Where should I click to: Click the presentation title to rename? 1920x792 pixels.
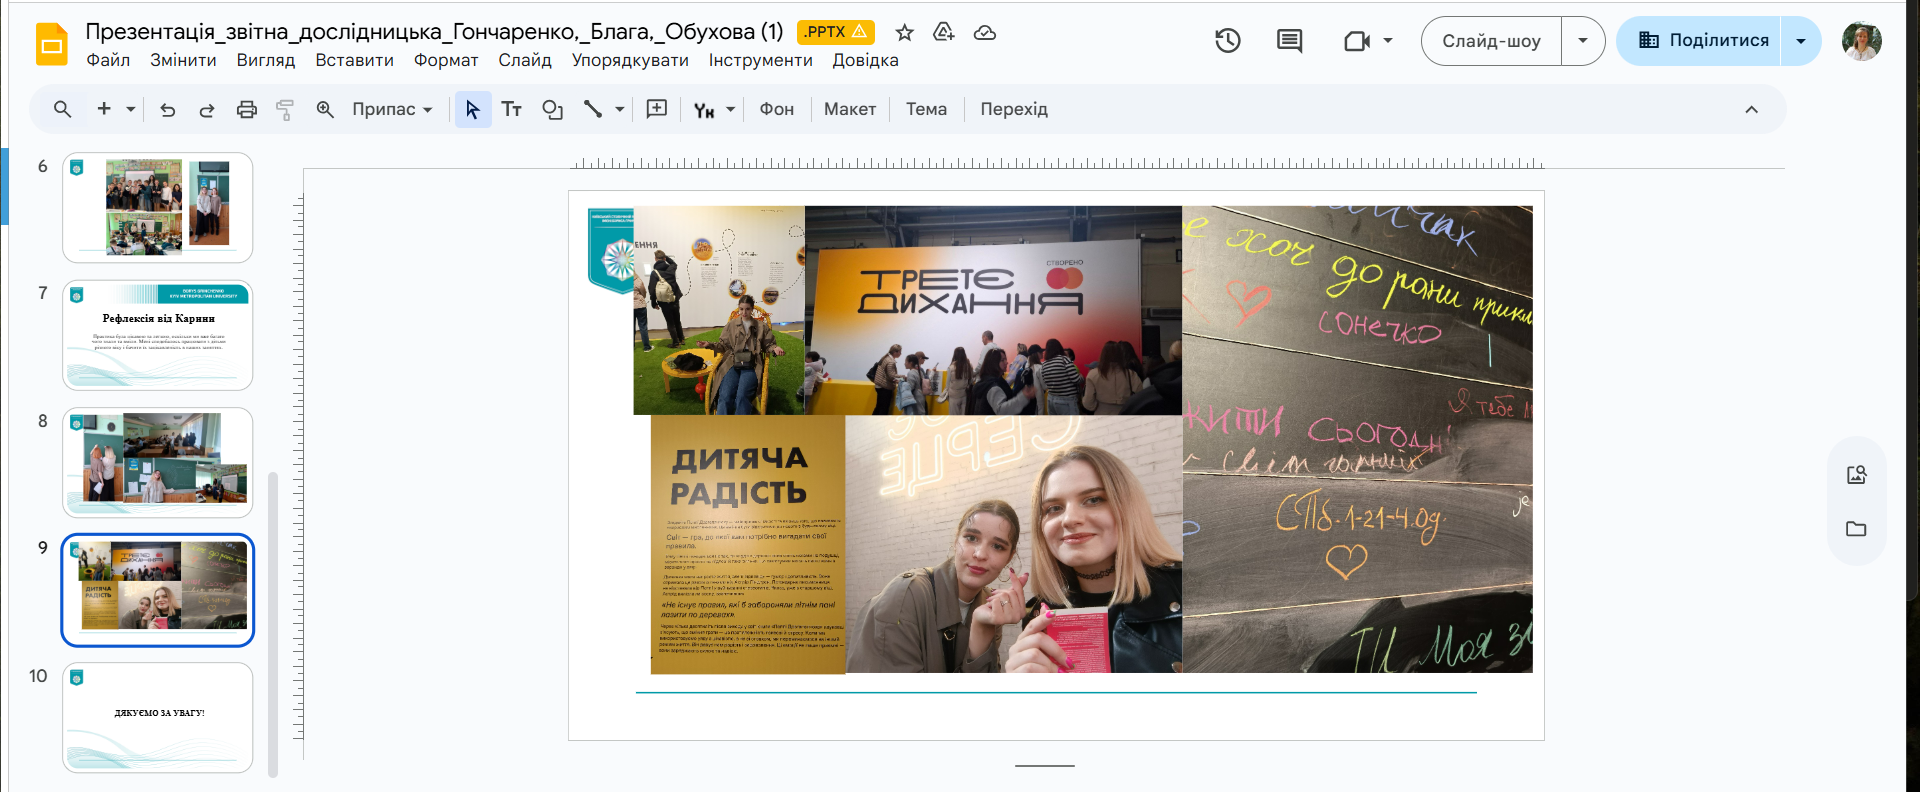point(434,32)
